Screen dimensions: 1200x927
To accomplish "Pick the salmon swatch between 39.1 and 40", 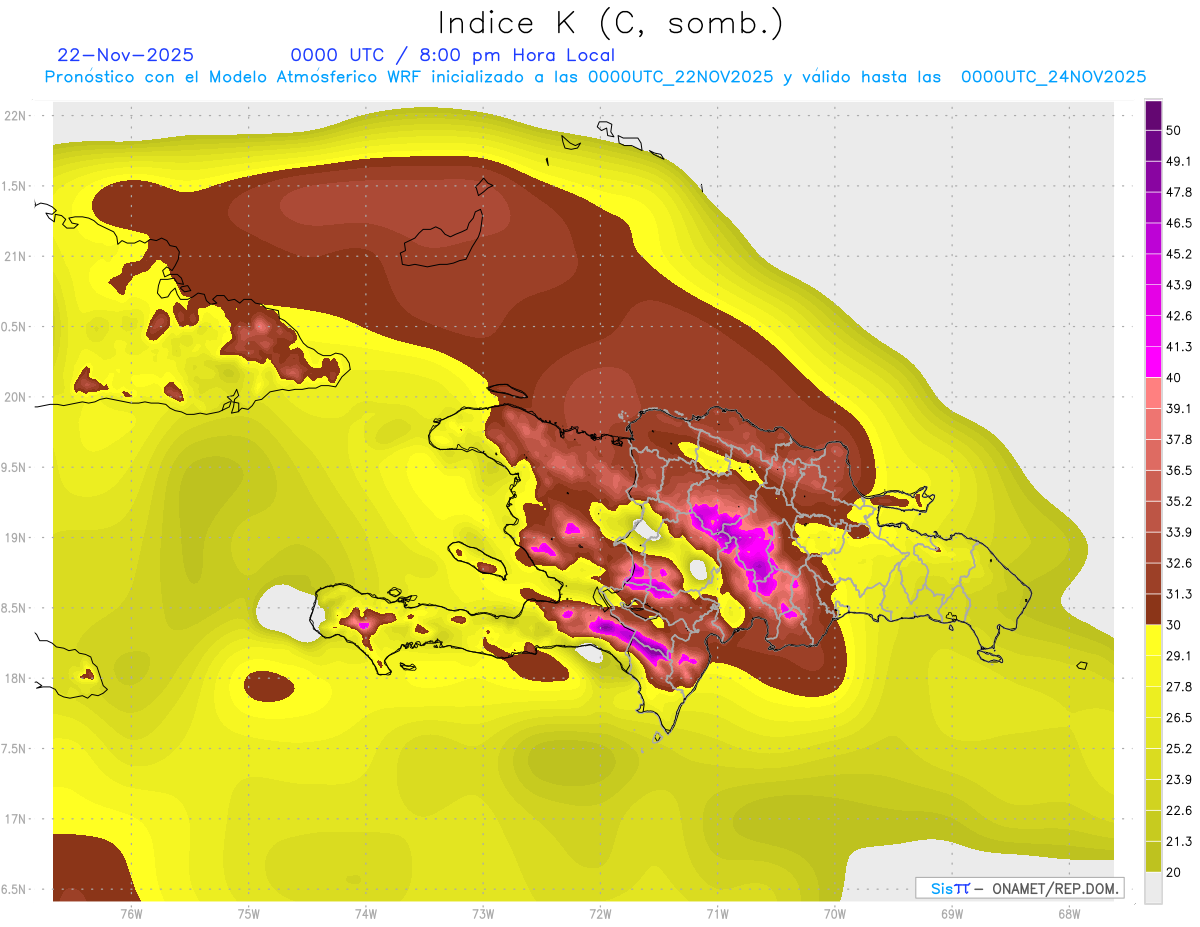I will tap(1154, 393).
